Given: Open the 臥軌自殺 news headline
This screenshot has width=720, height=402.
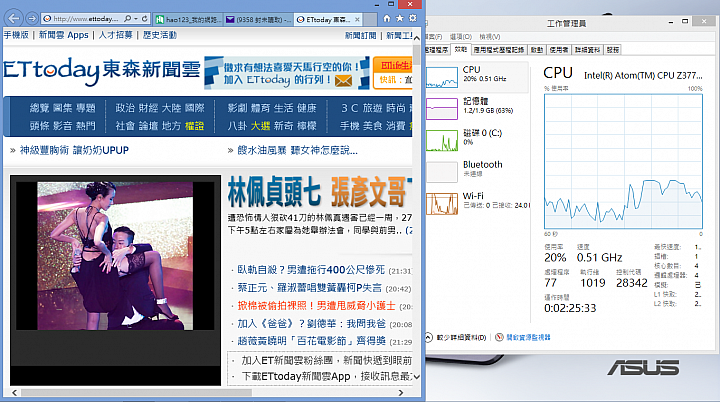Looking at the screenshot, I should 311,270.
